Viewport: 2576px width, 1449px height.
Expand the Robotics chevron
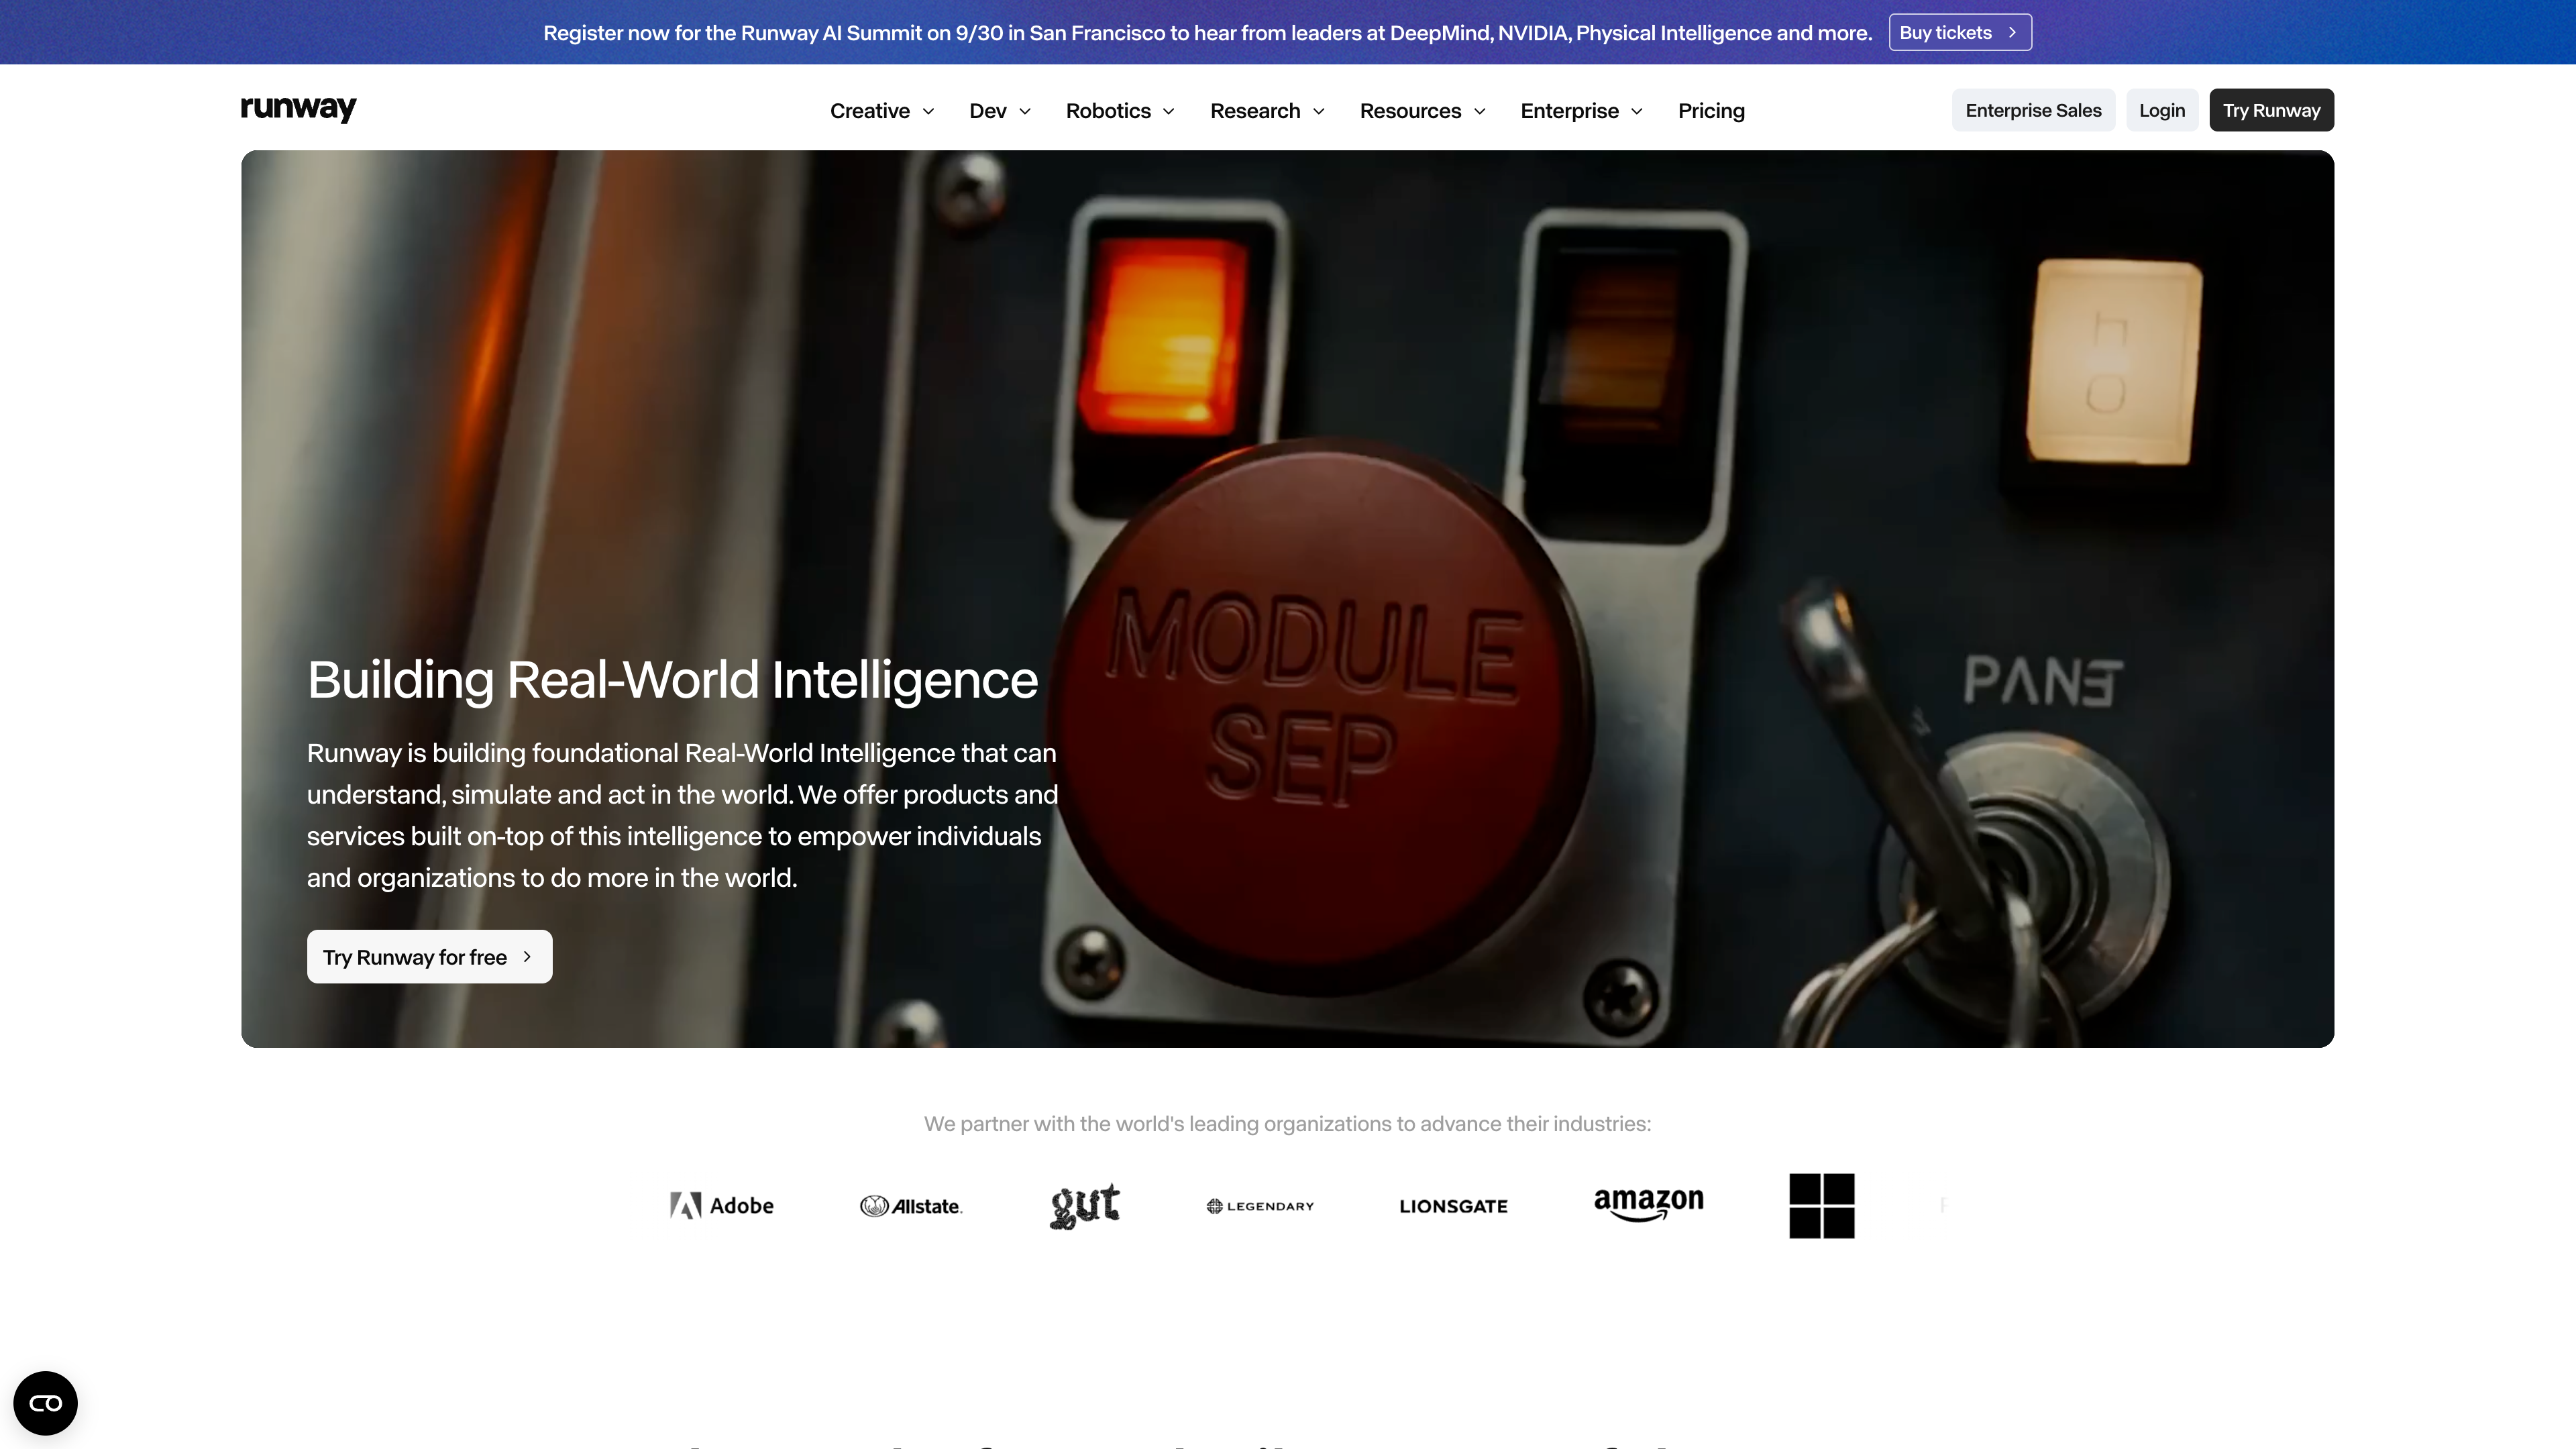pos(1169,111)
